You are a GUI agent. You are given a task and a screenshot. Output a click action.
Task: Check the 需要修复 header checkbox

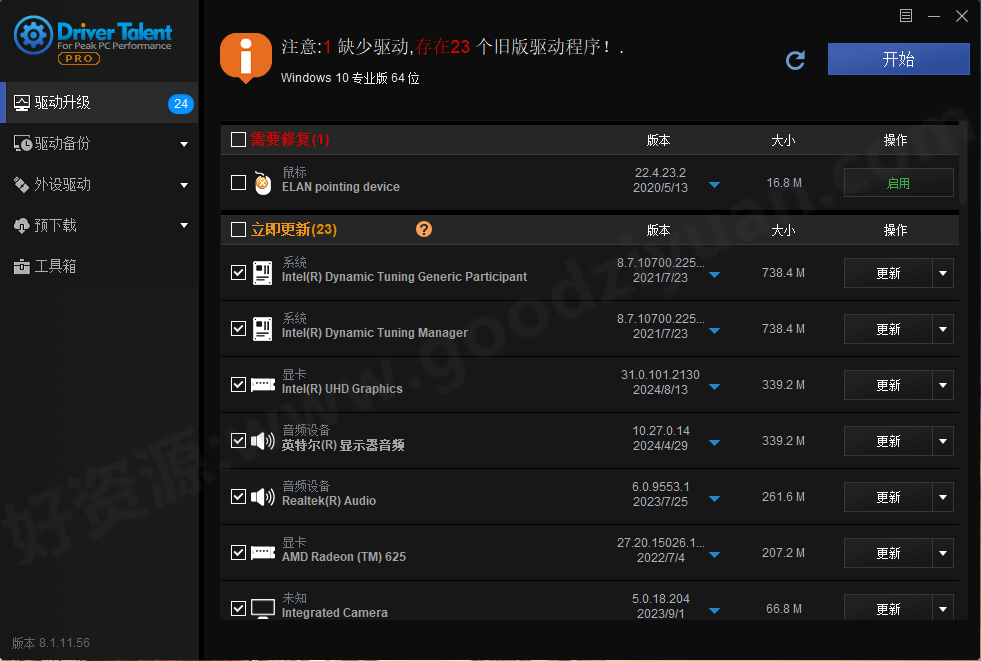click(x=237, y=140)
